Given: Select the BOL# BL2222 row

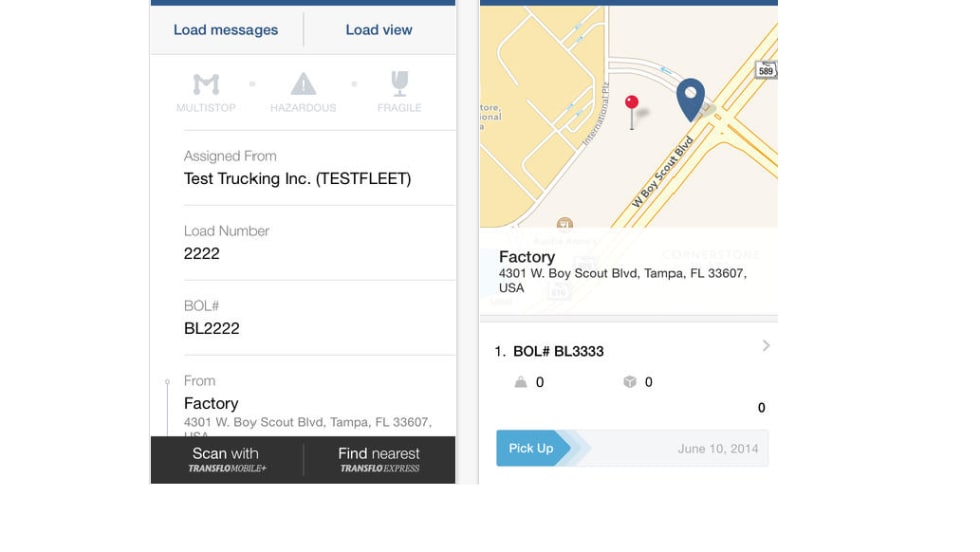Looking at the screenshot, I should coord(298,318).
